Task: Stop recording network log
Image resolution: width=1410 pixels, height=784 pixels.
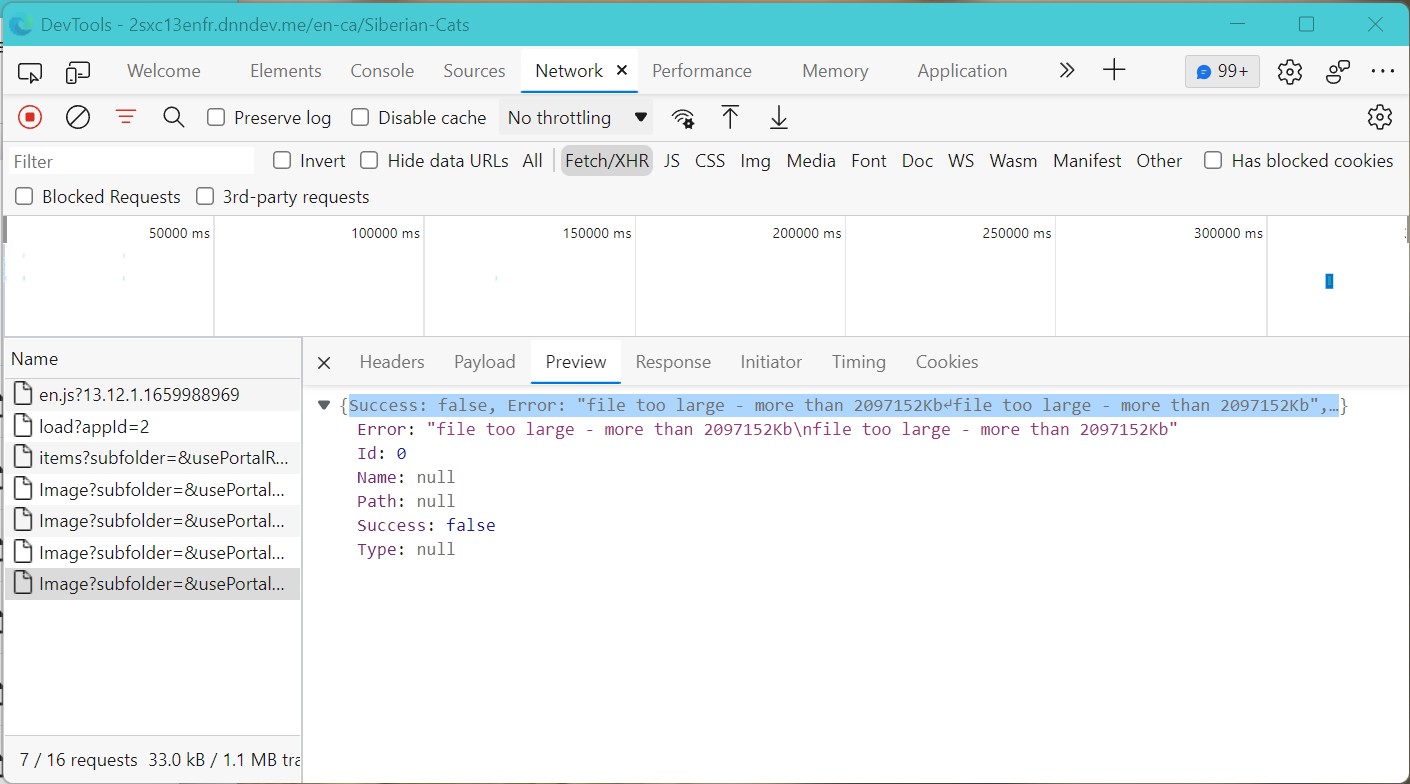Action: pos(30,117)
